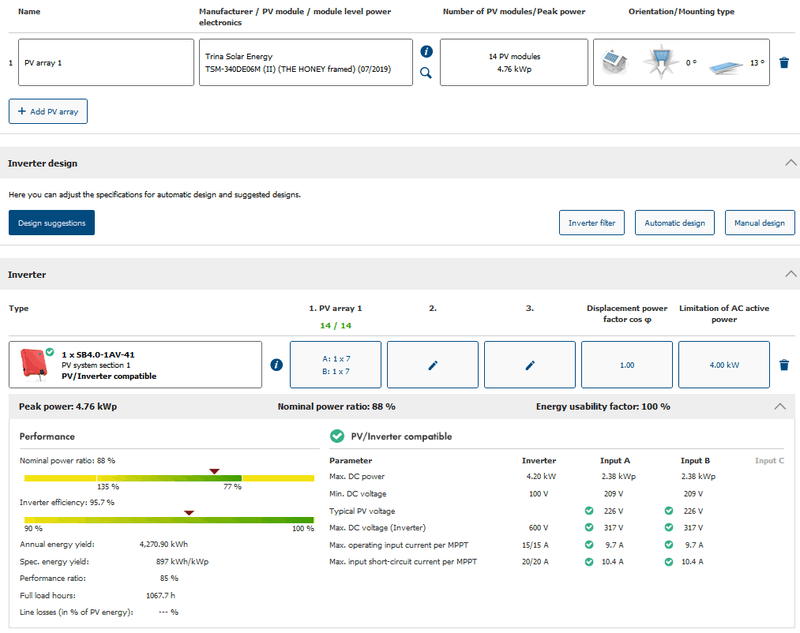Image resolution: width=800 pixels, height=633 pixels.
Task: Click the displacement power factor 1.00 field
Action: coord(627,365)
